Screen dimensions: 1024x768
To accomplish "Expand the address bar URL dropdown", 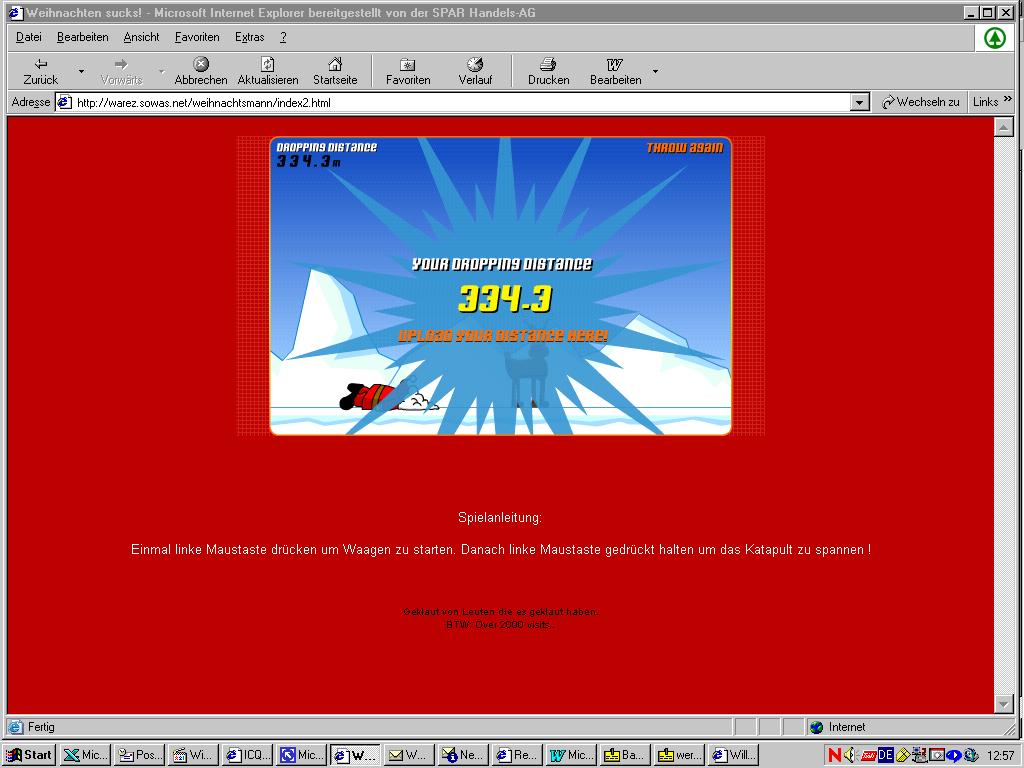I will pyautogui.click(x=860, y=102).
